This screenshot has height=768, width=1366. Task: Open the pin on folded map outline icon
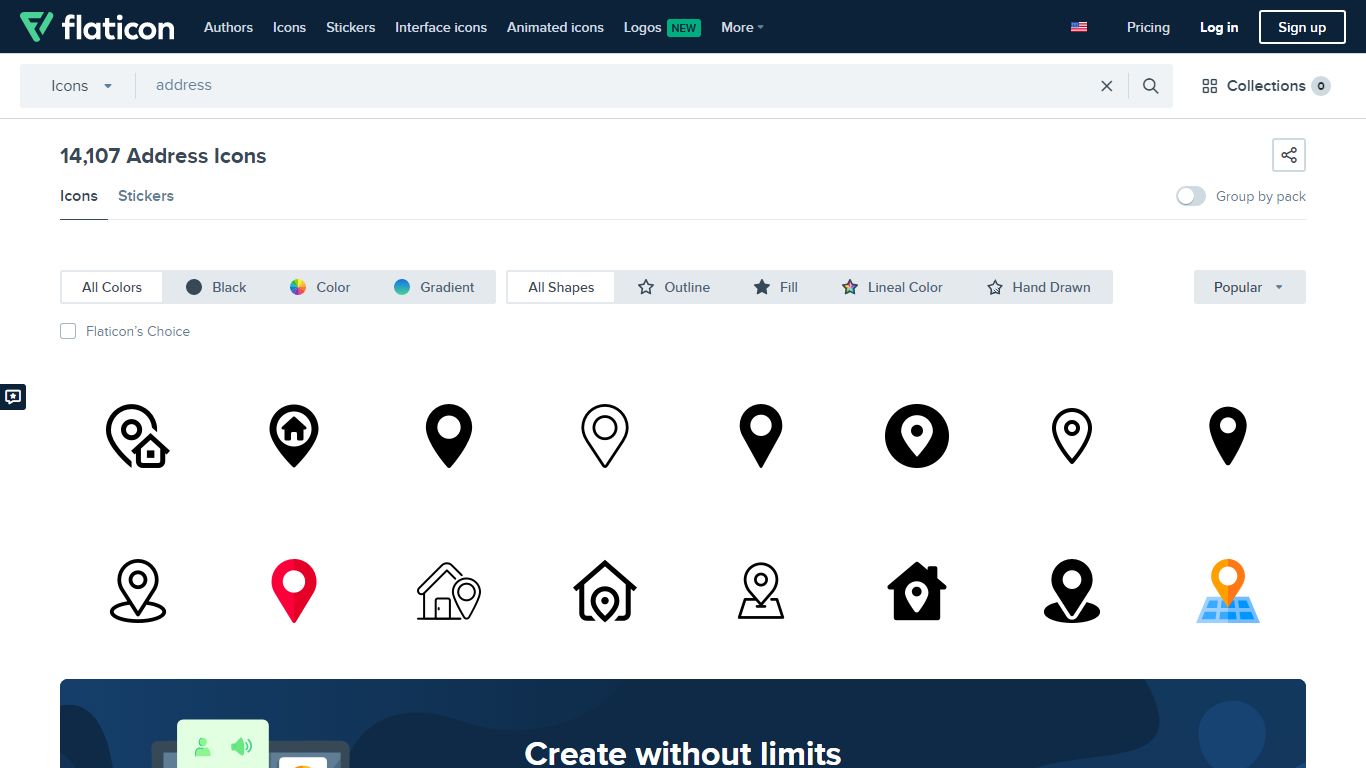point(761,591)
